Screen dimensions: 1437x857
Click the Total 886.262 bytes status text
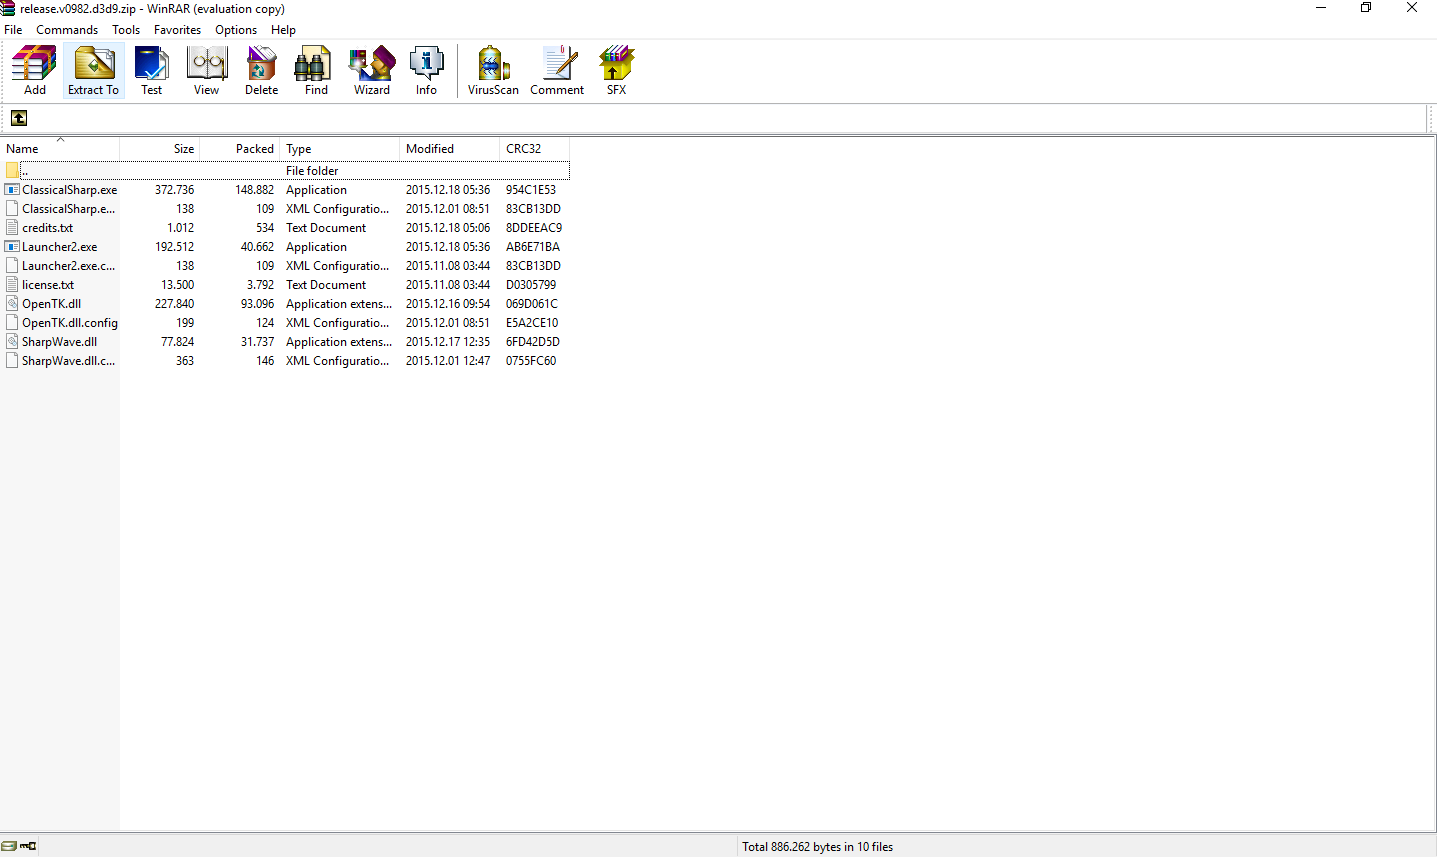[817, 847]
